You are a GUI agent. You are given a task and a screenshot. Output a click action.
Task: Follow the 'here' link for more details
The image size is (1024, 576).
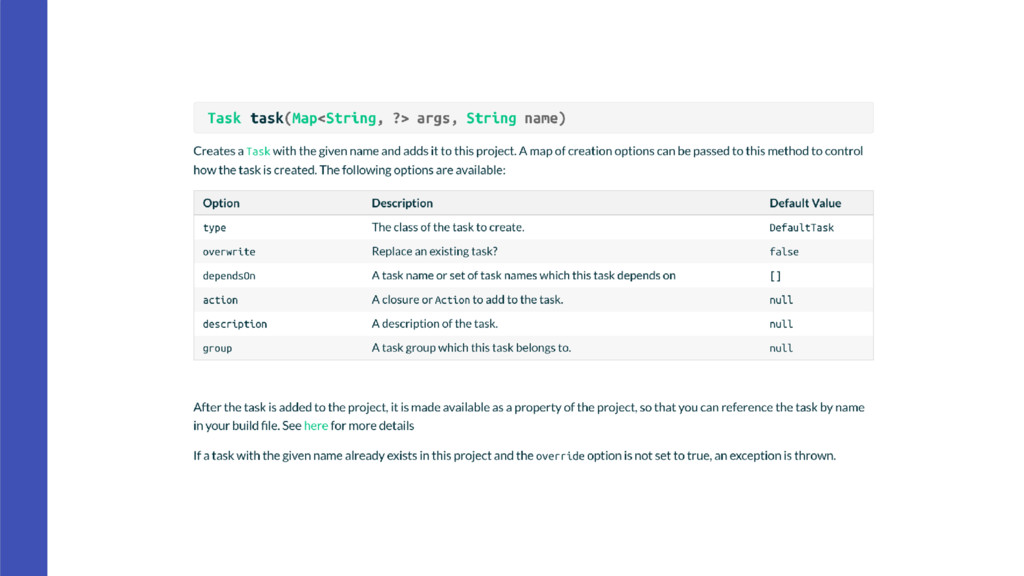click(x=315, y=426)
